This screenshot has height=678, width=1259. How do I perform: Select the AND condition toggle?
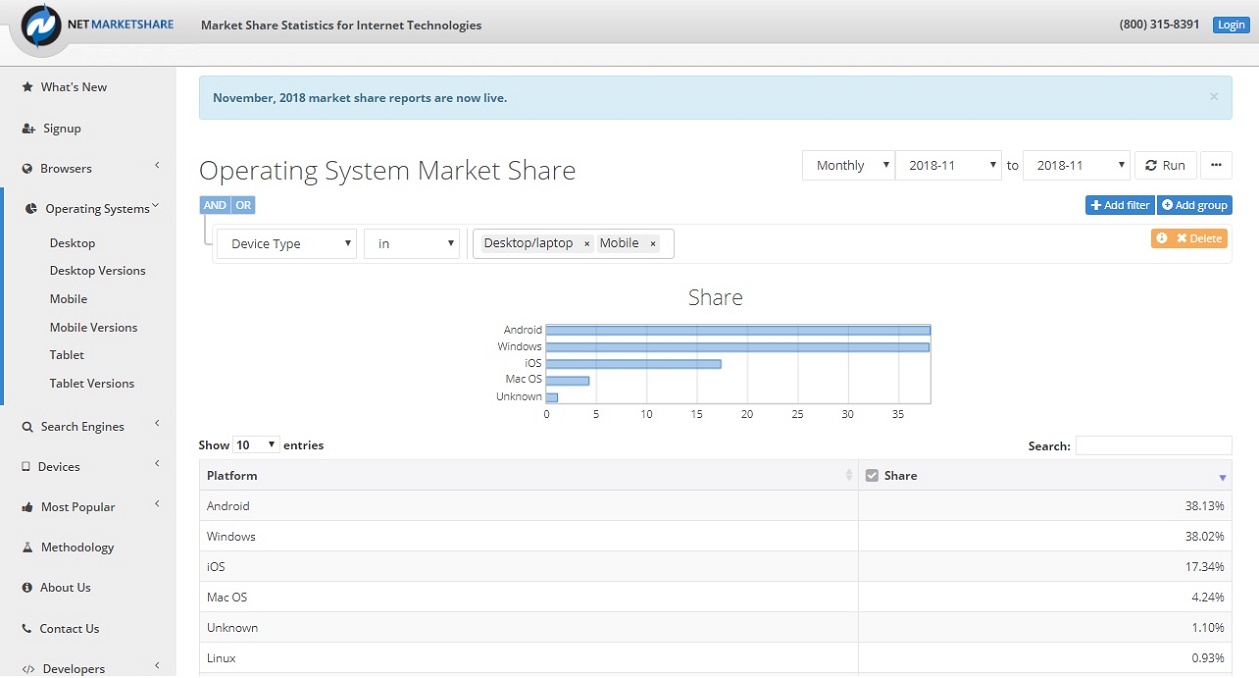tap(215, 205)
